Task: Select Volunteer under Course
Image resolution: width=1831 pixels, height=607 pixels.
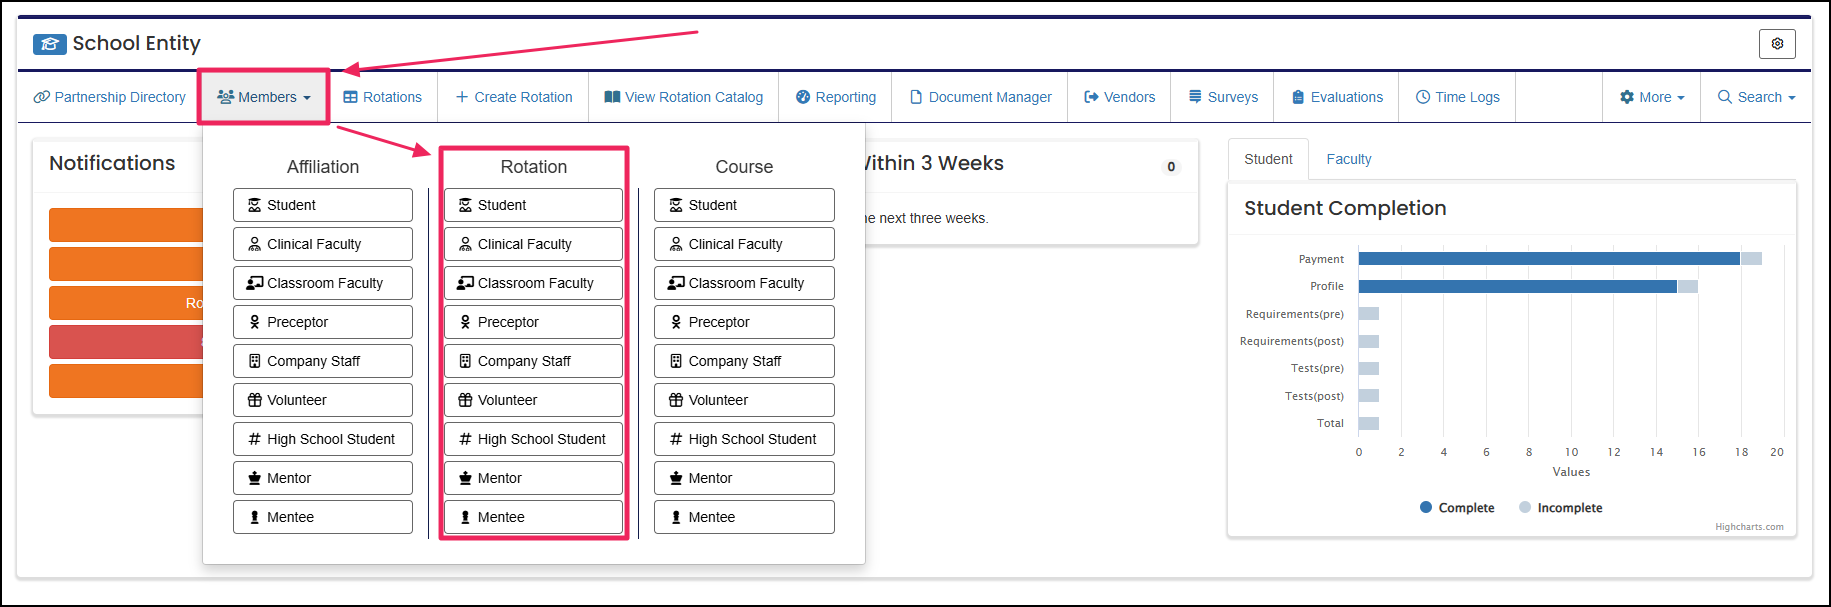Action: click(x=744, y=400)
